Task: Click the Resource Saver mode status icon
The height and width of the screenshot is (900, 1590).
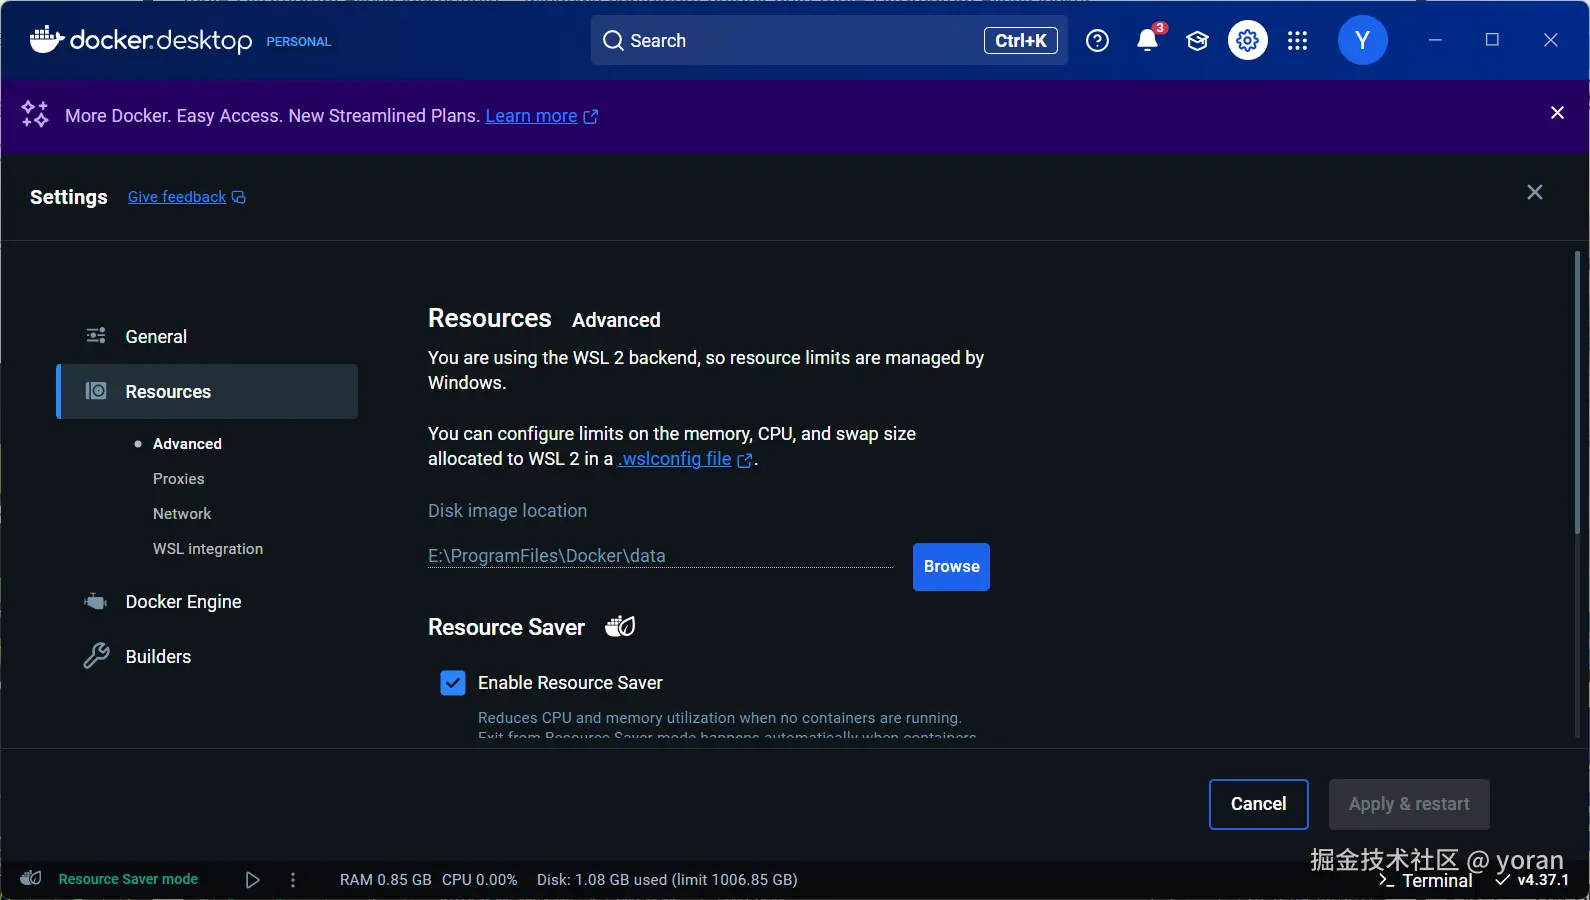Action: point(31,879)
